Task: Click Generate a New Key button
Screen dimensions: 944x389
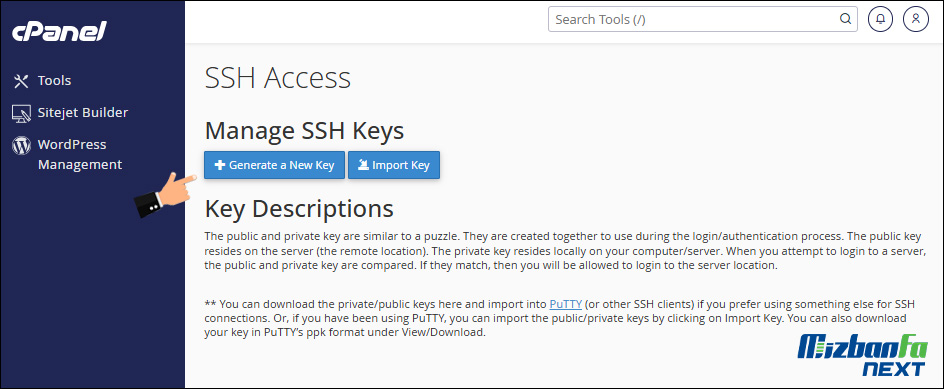Action: (275, 165)
